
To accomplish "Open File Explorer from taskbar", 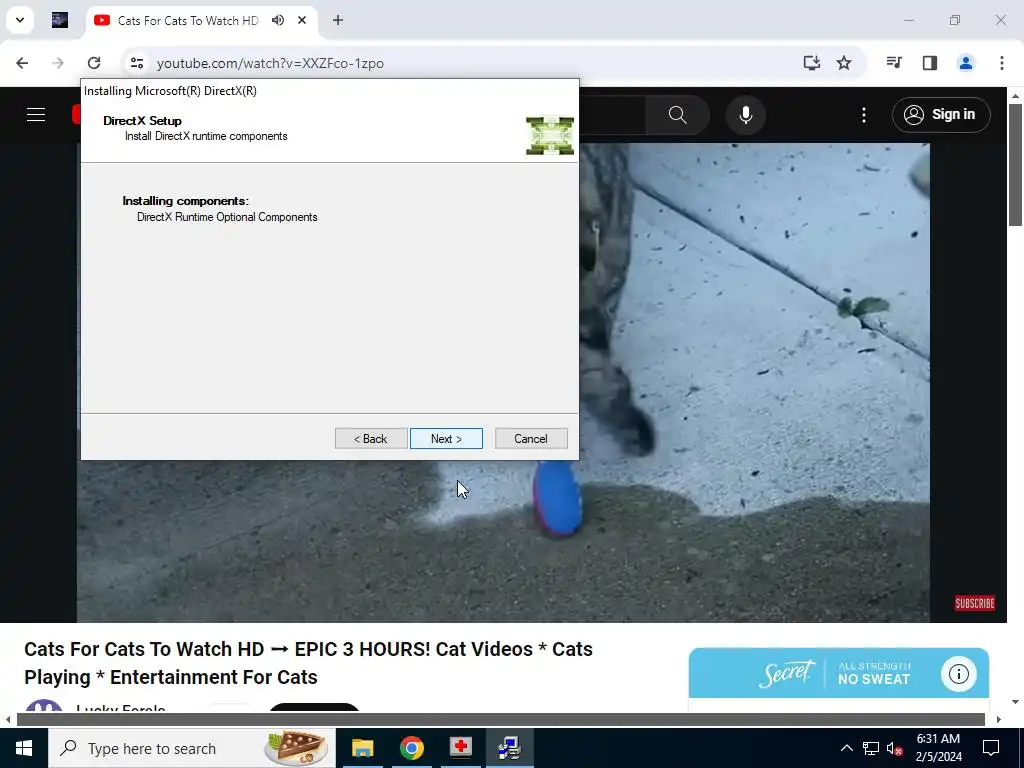I will 362,748.
